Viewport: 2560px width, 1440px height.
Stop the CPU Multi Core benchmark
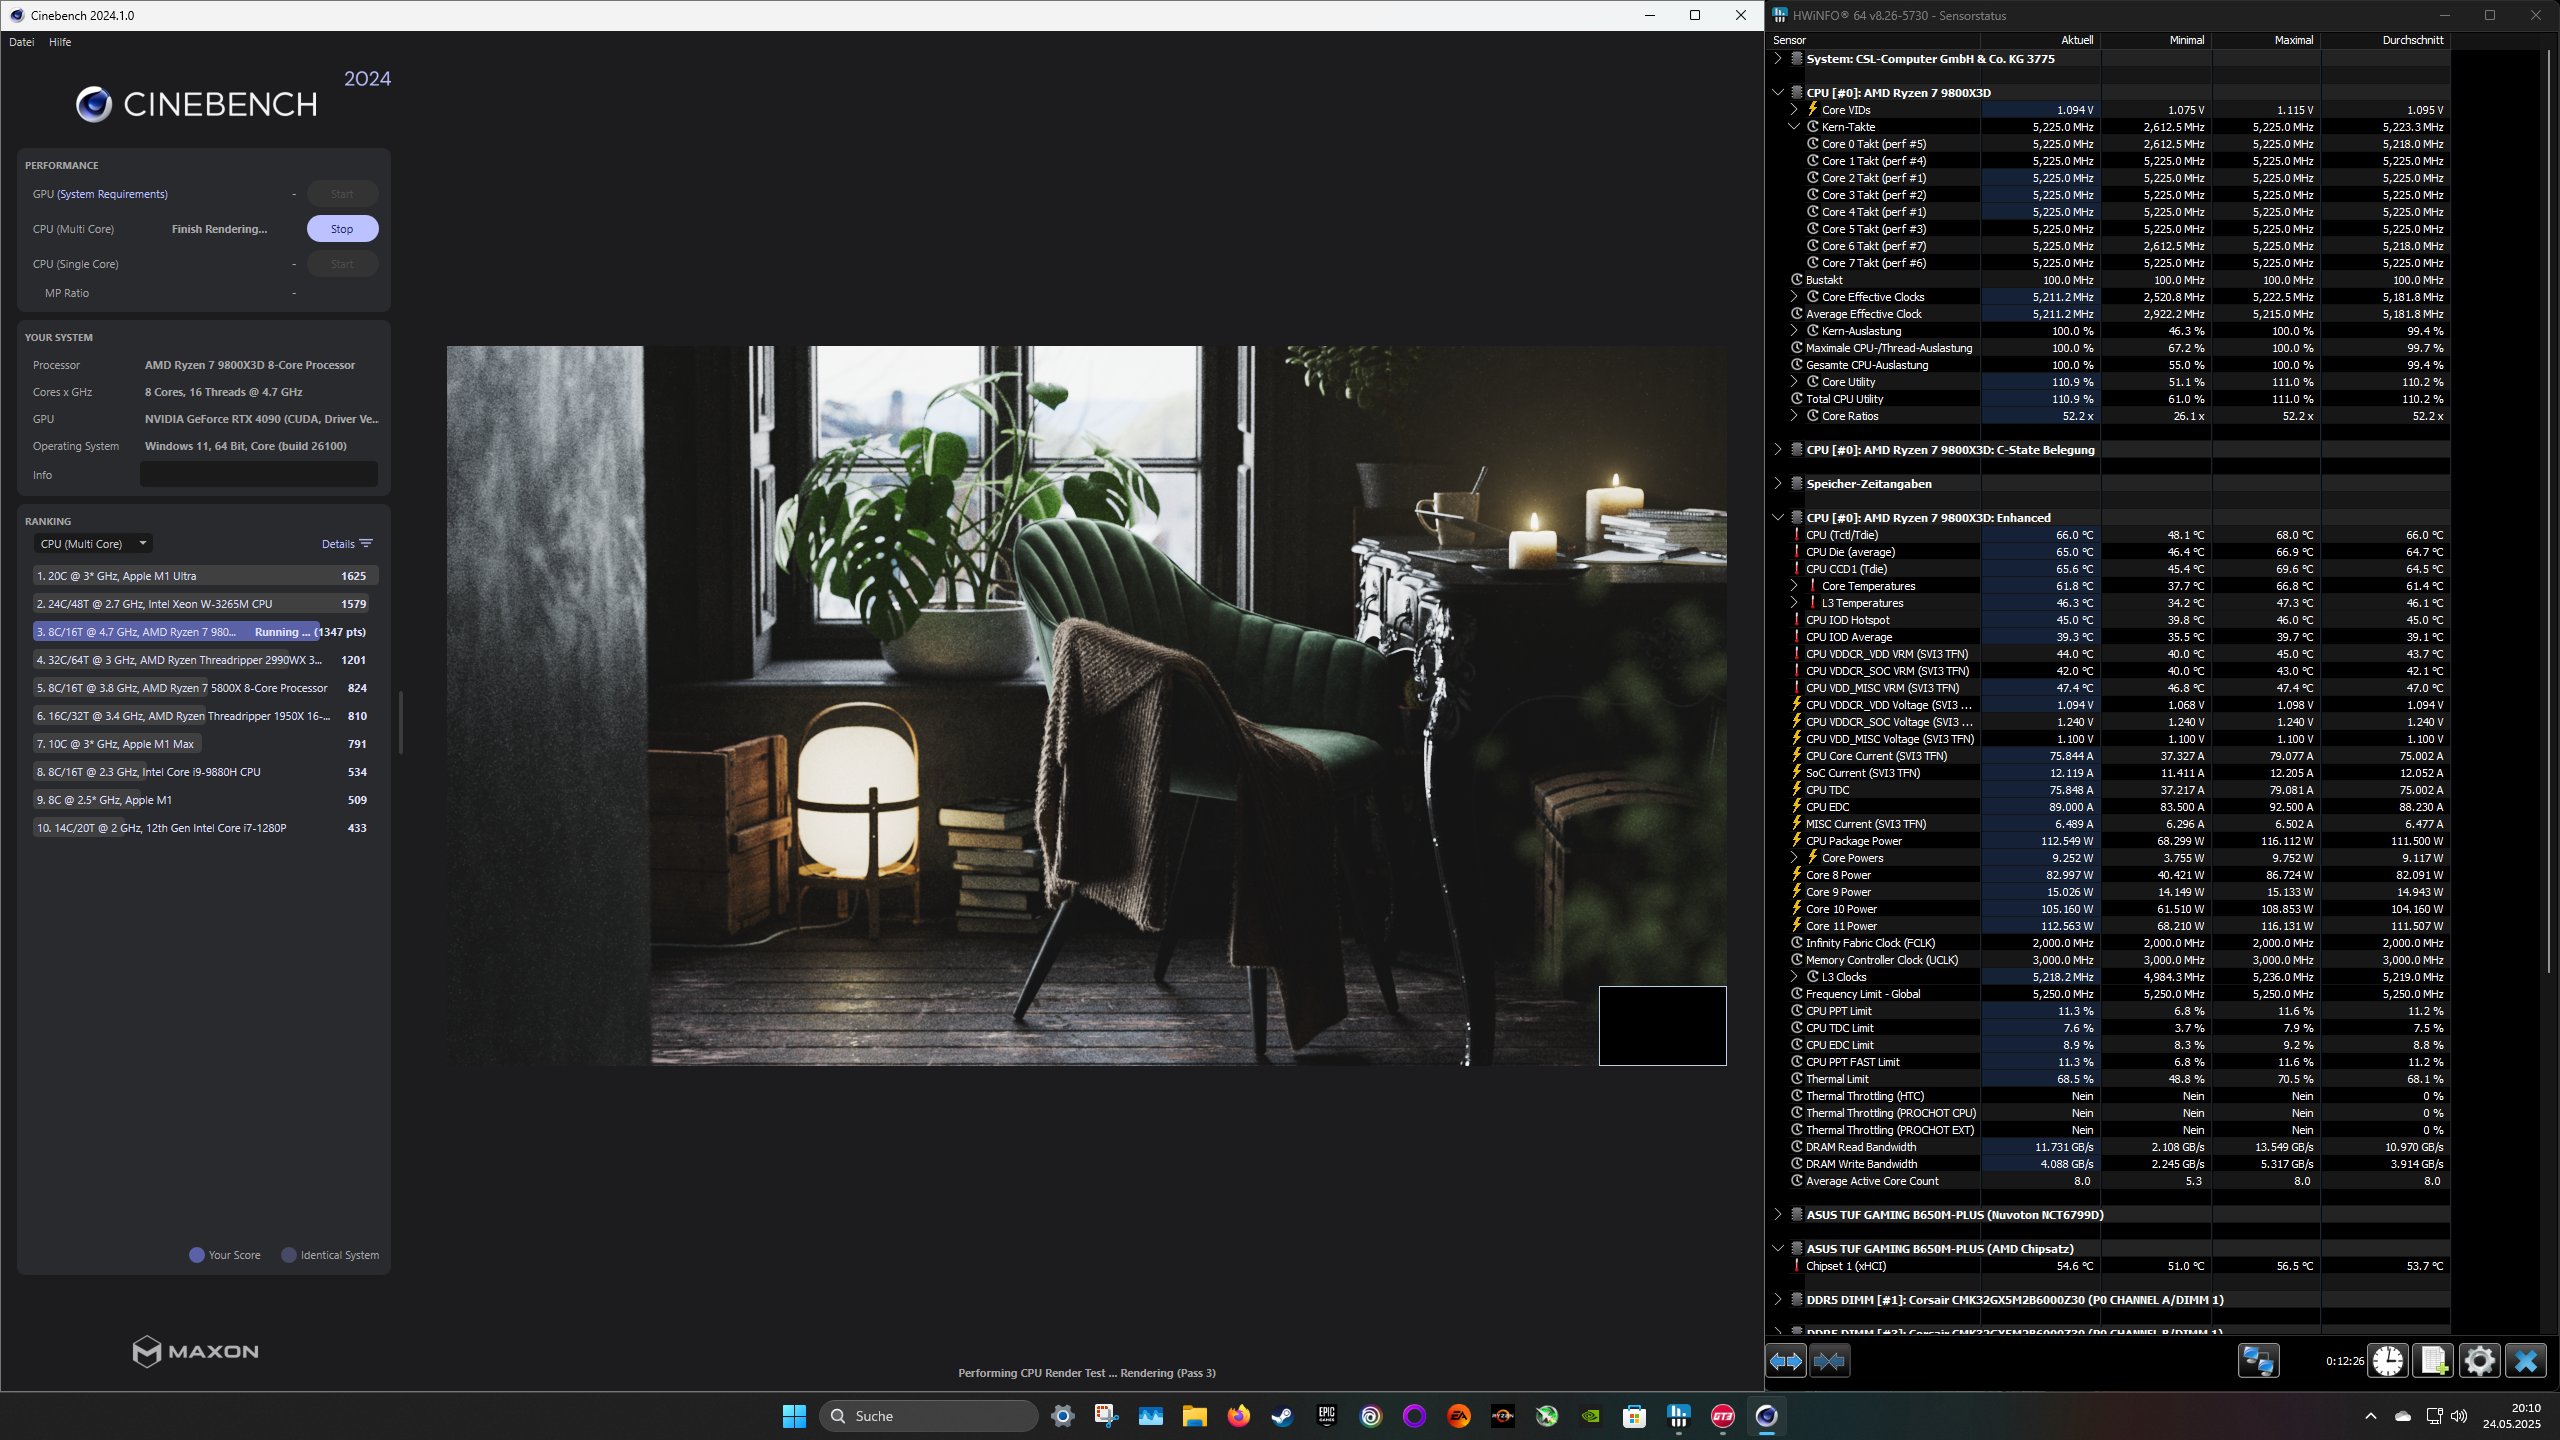click(x=342, y=229)
